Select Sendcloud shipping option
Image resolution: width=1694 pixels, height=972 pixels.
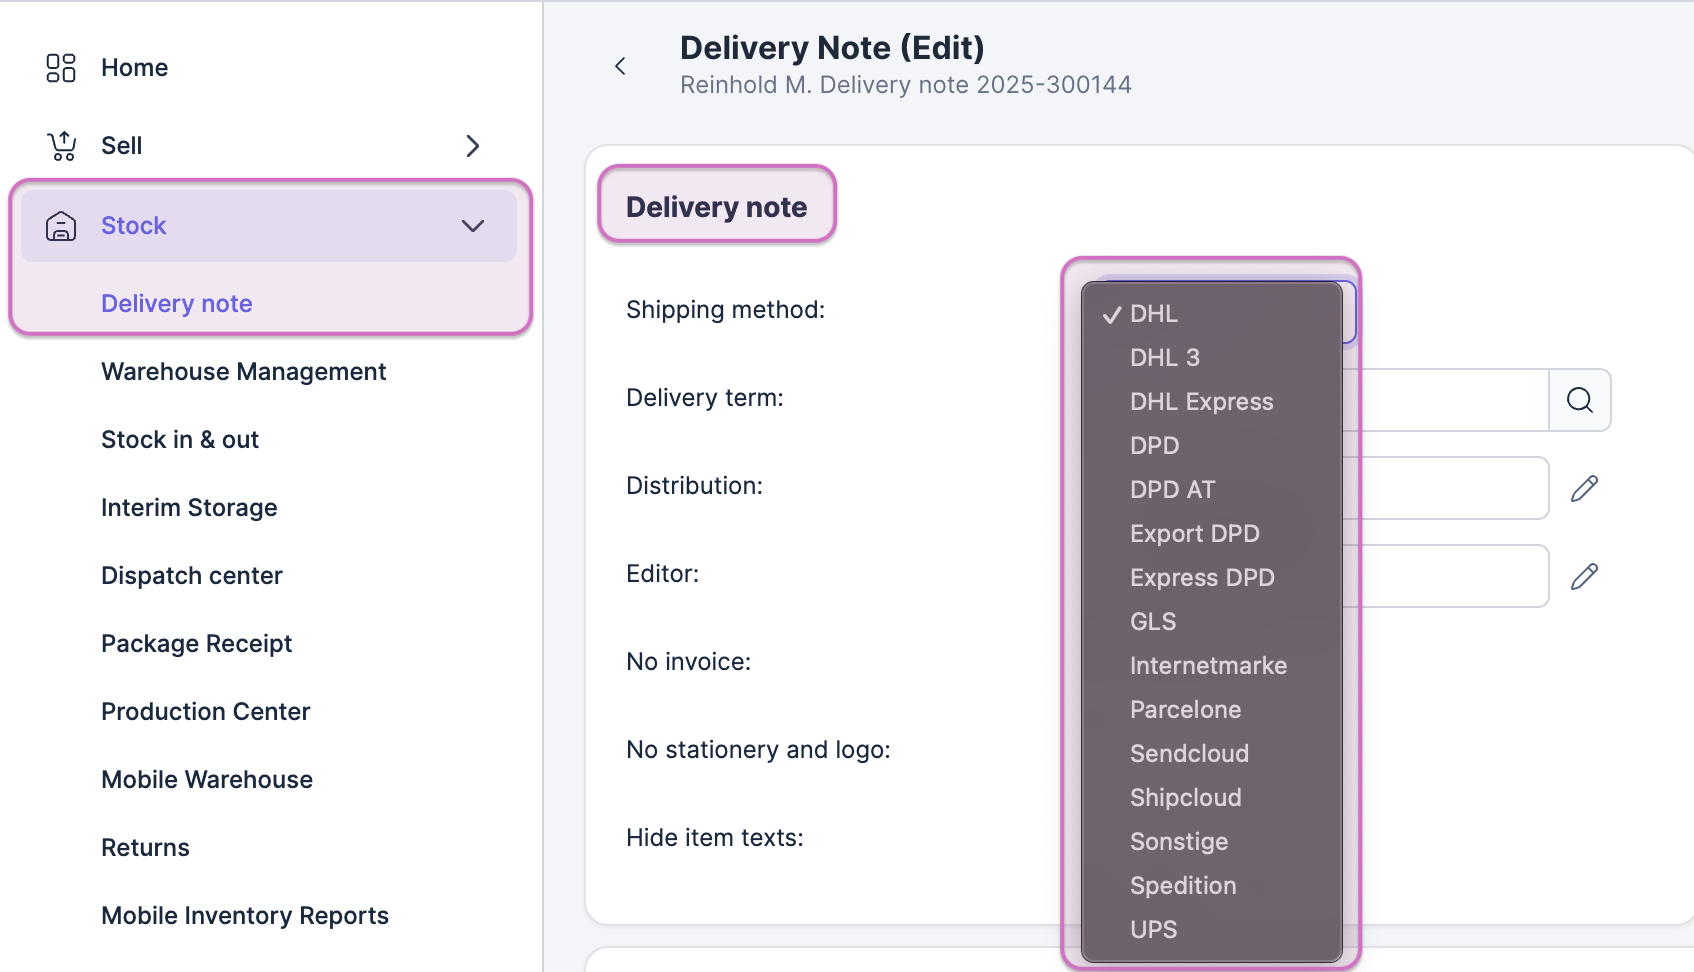pos(1189,754)
